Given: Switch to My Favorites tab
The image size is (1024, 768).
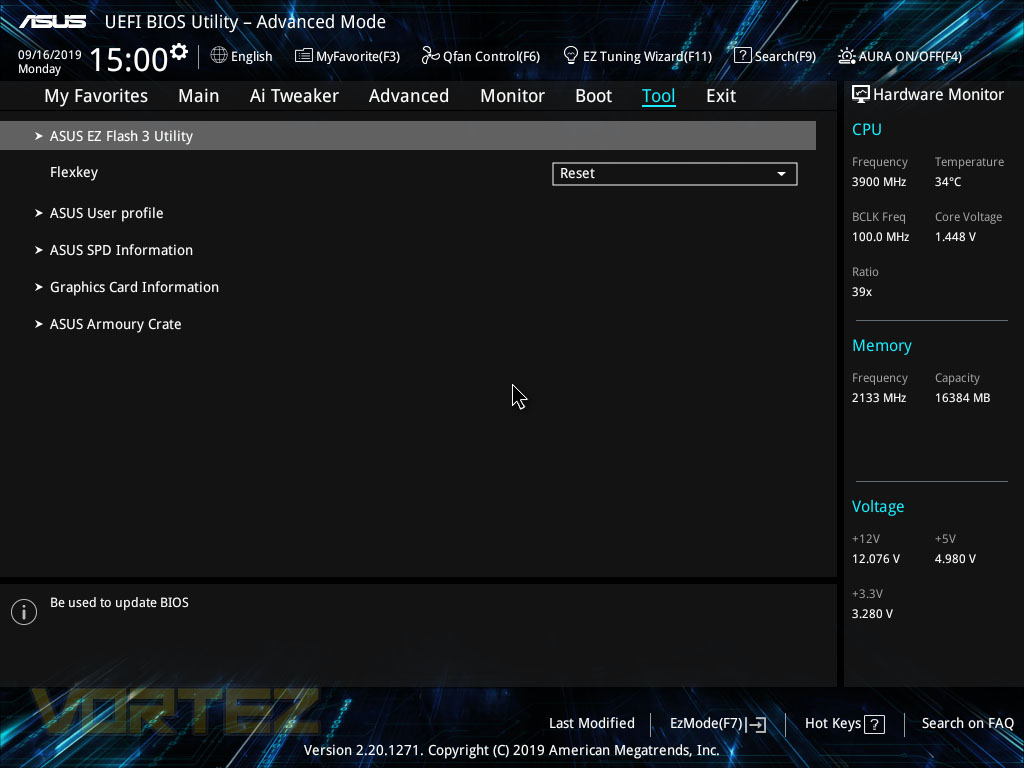Looking at the screenshot, I should click(x=96, y=96).
